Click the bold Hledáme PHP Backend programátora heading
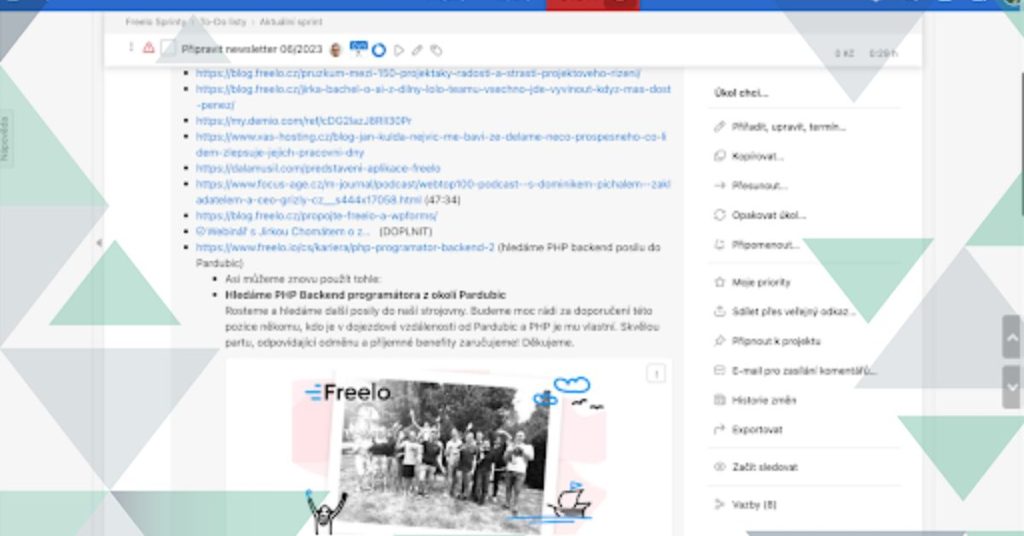1024x536 pixels. click(365, 295)
